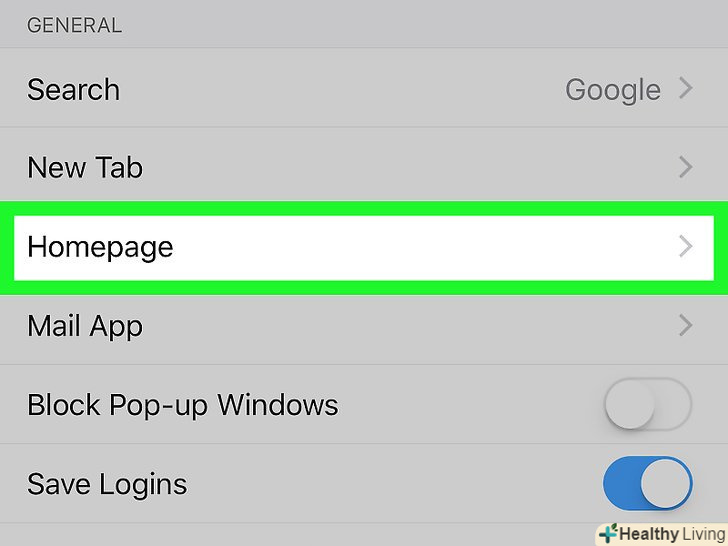
Task: Turn off the Save Logins switch
Action: (x=647, y=484)
